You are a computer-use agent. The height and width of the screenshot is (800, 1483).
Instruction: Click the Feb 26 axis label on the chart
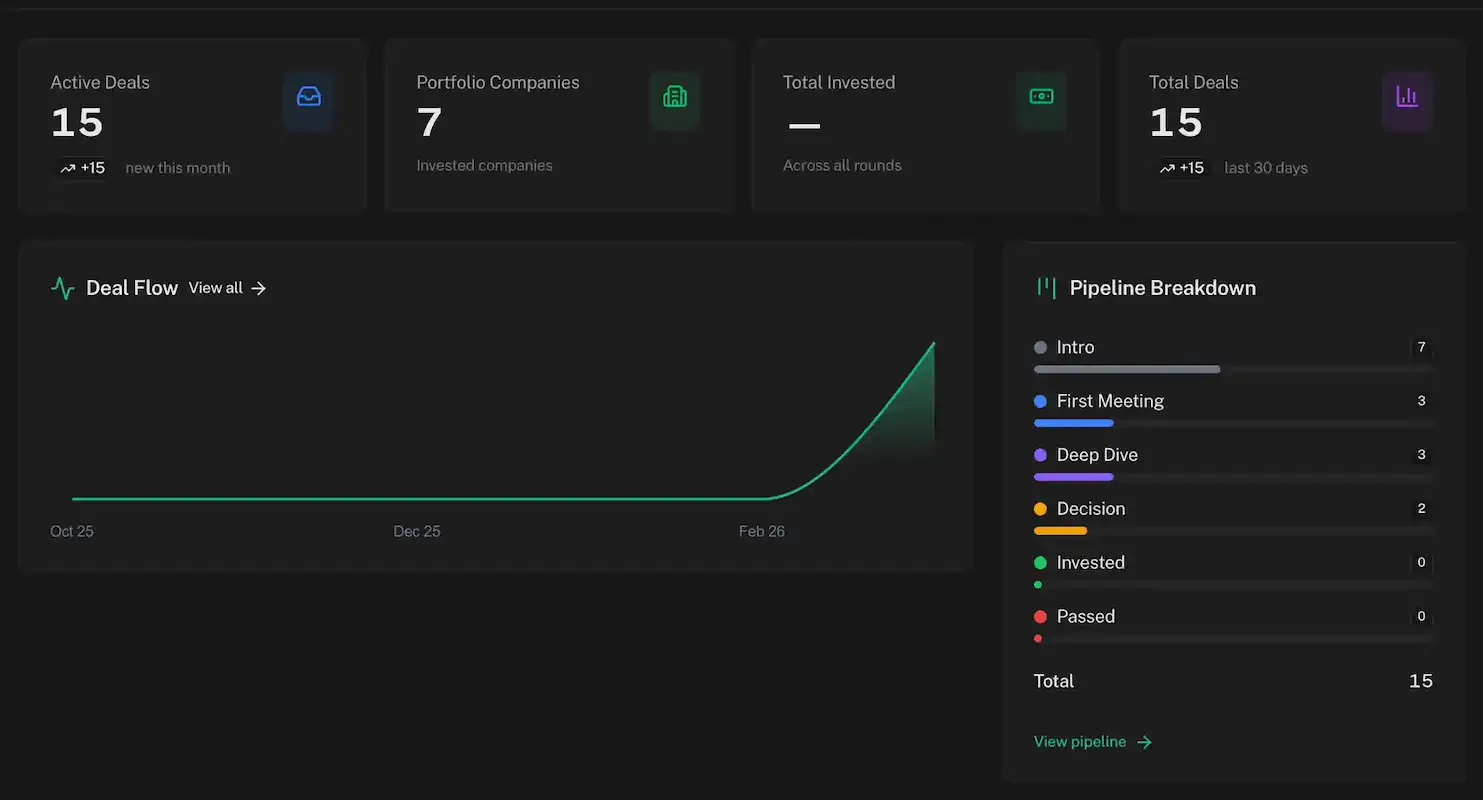pyautogui.click(x=762, y=531)
